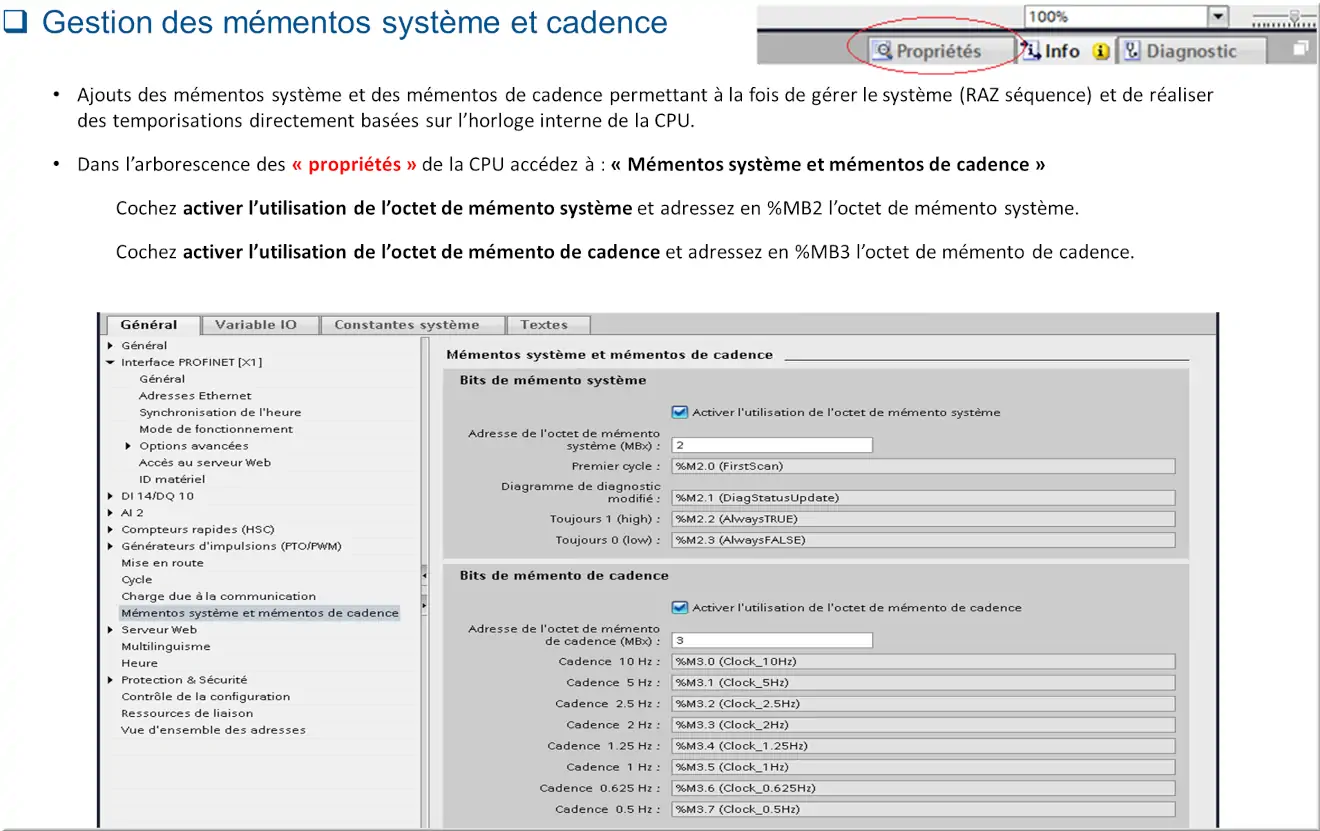
Task: Click the Diagnostic stethoscope icon
Action: [1132, 51]
